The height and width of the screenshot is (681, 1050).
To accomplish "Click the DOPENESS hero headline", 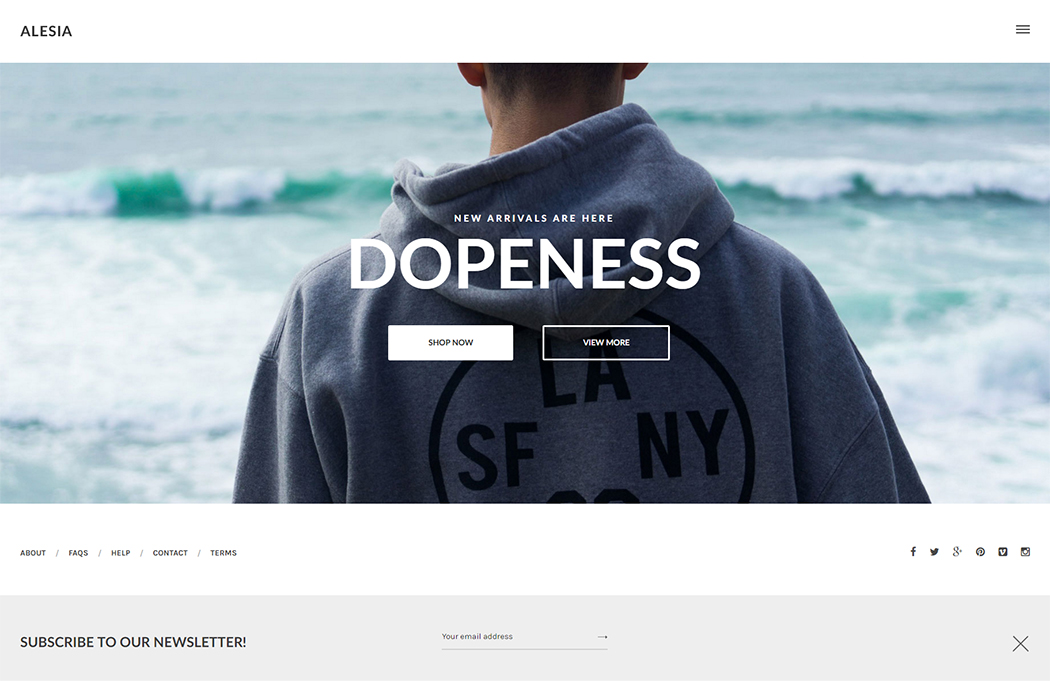I will tap(524, 264).
